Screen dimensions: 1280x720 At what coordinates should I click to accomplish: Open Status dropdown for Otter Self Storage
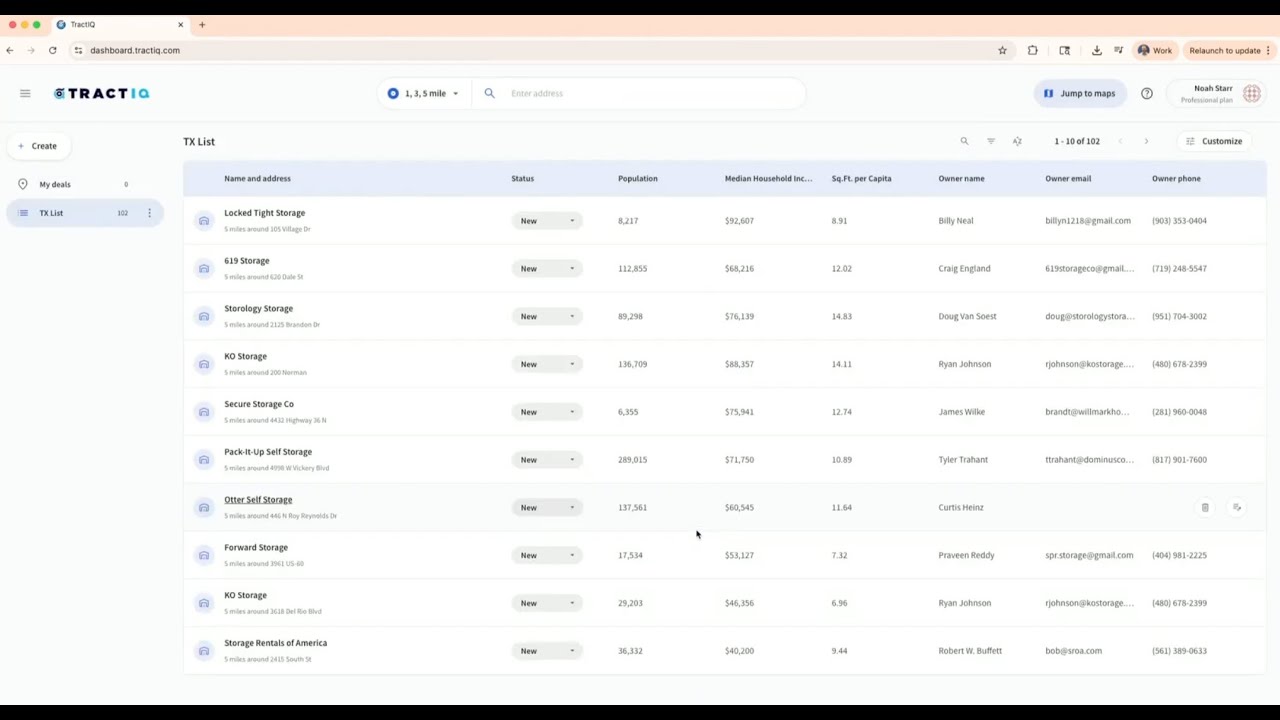[546, 507]
